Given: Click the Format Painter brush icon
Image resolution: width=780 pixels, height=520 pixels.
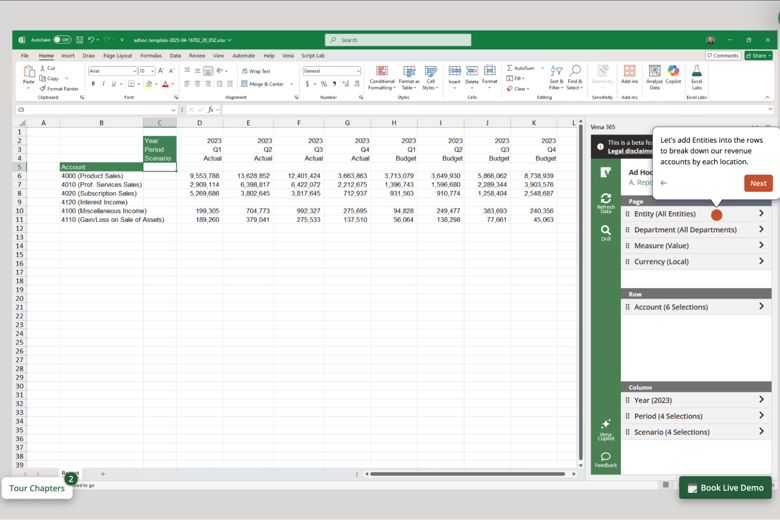Looking at the screenshot, I should click(43, 89).
